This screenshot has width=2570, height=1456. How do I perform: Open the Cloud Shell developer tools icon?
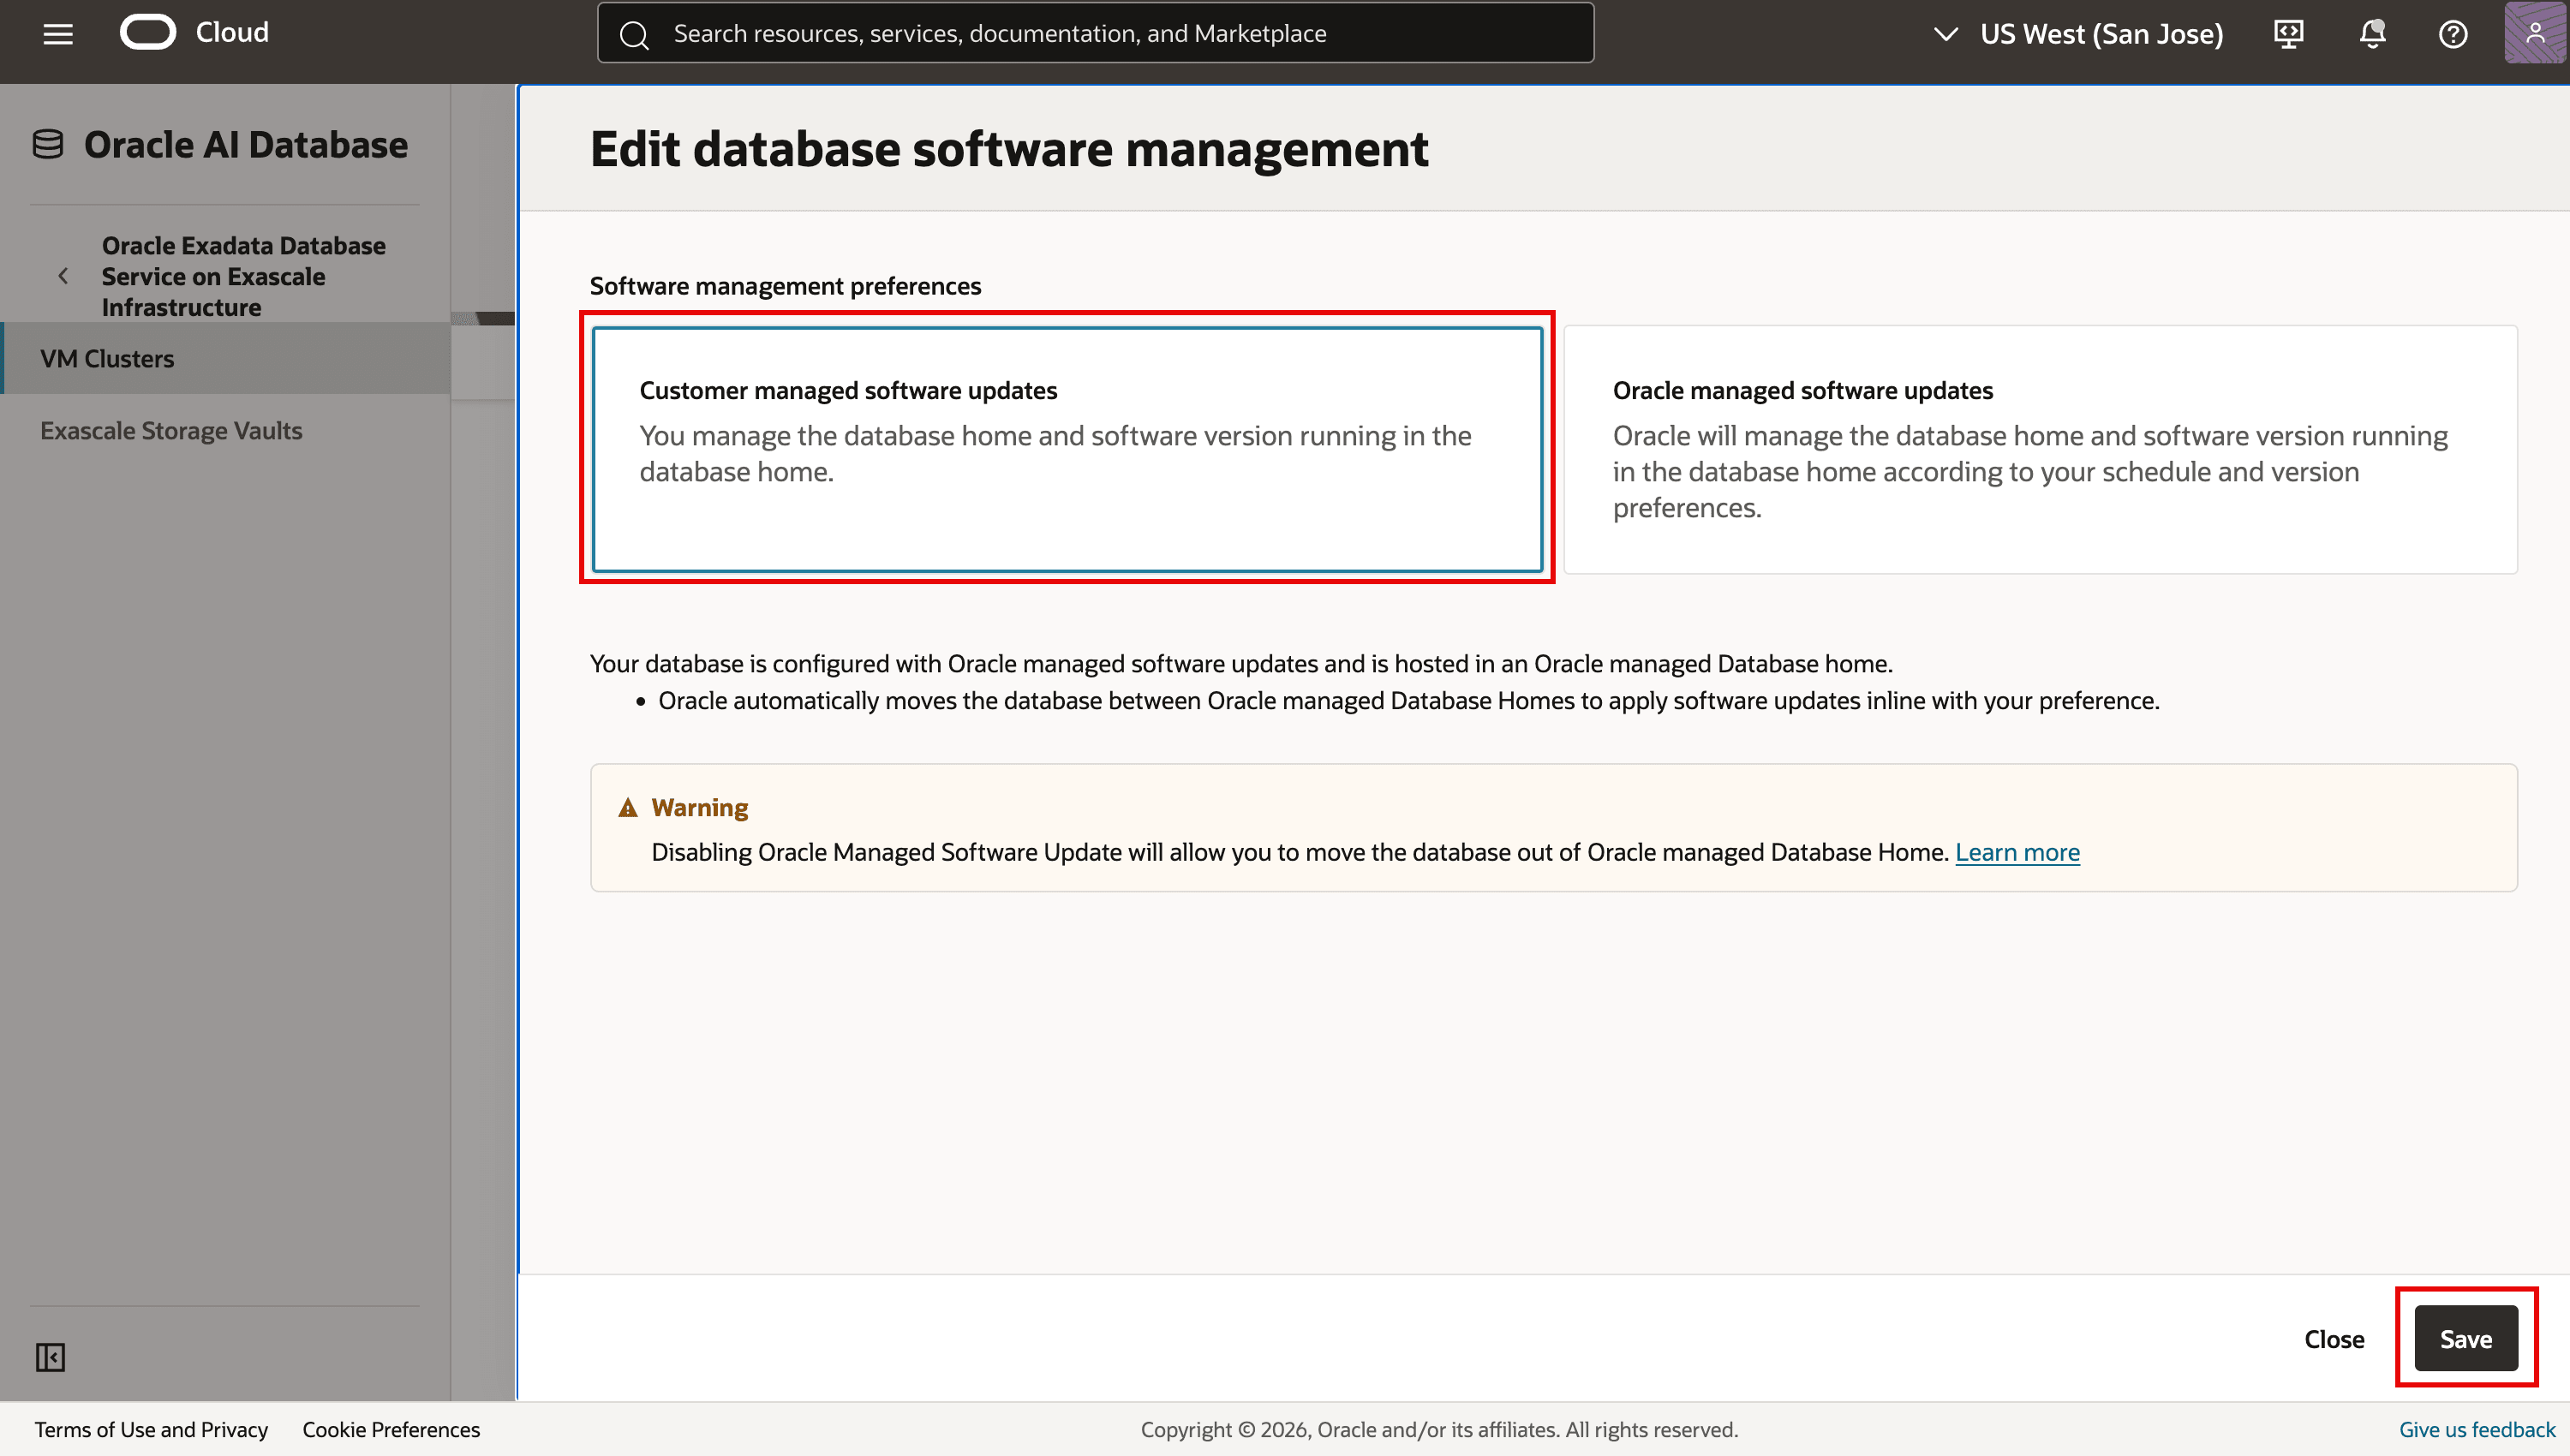(x=2288, y=33)
